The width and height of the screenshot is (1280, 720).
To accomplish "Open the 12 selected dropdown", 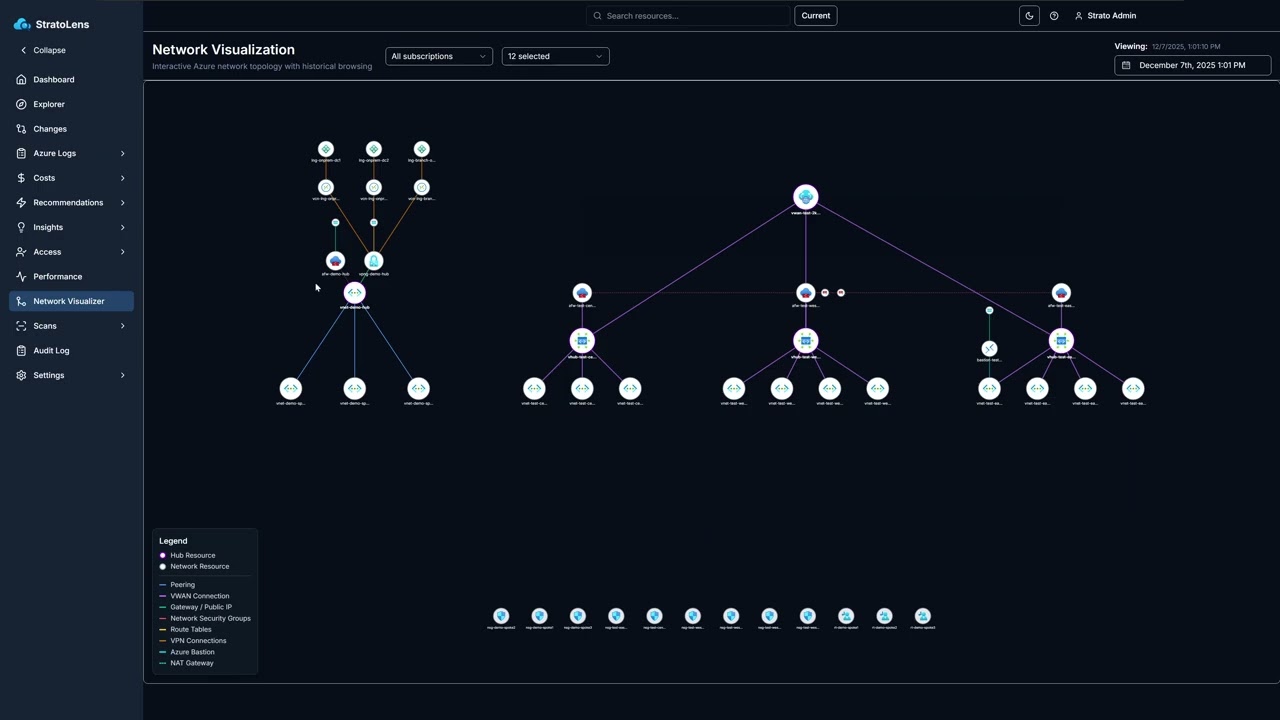I will click(555, 56).
